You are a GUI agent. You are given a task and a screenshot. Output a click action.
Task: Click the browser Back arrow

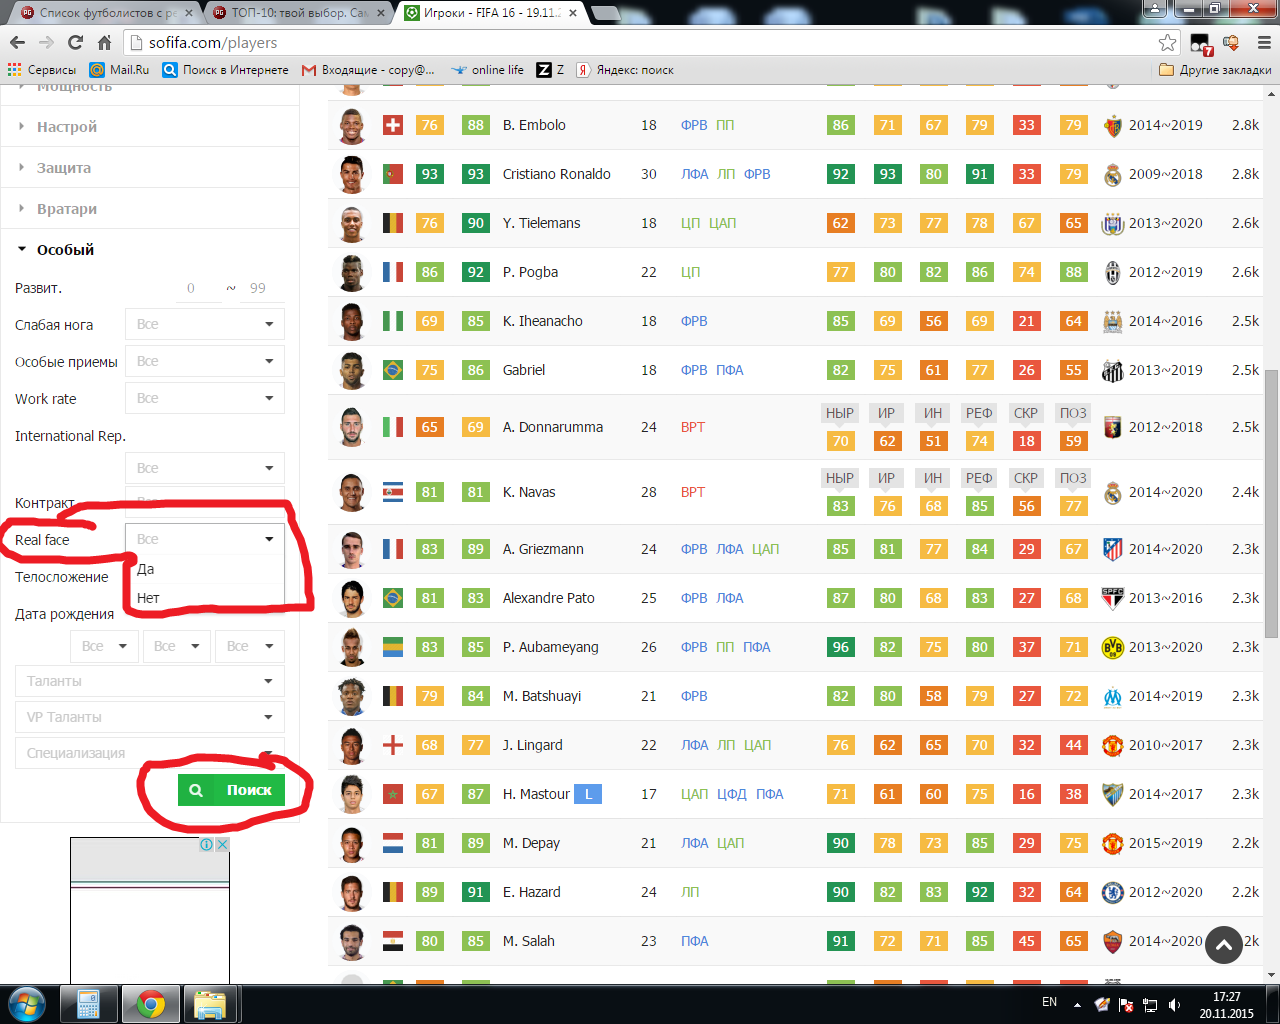click(17, 42)
